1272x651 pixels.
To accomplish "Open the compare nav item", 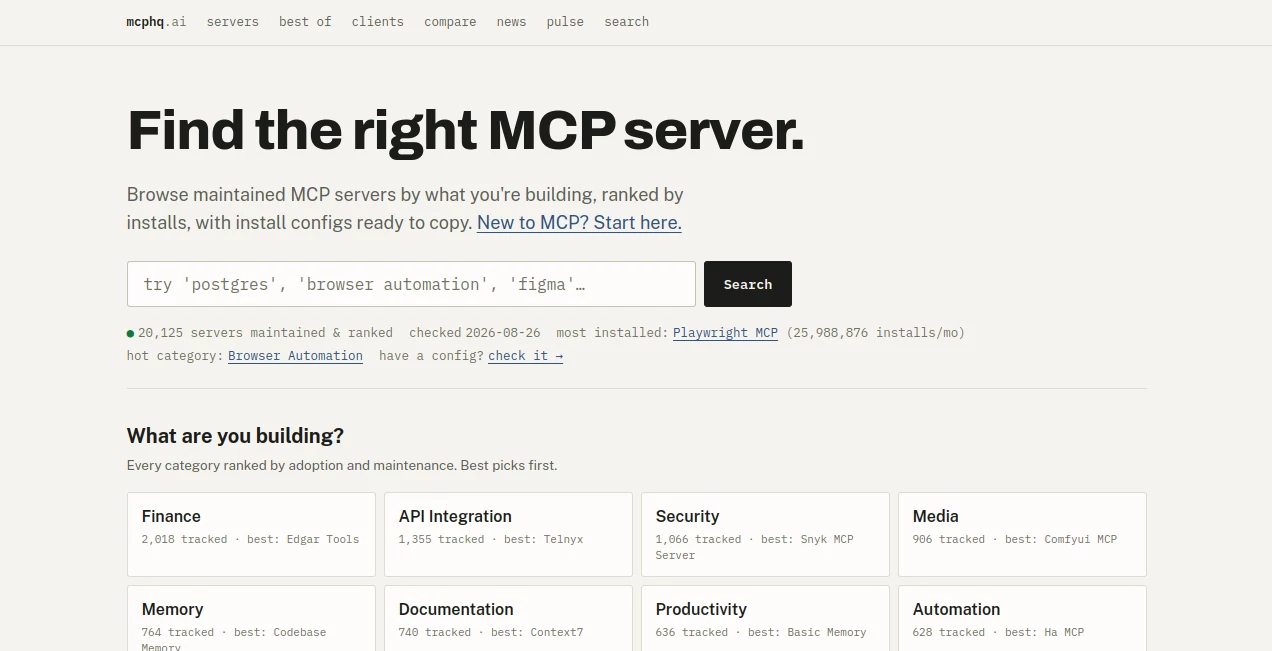I will coord(450,21).
